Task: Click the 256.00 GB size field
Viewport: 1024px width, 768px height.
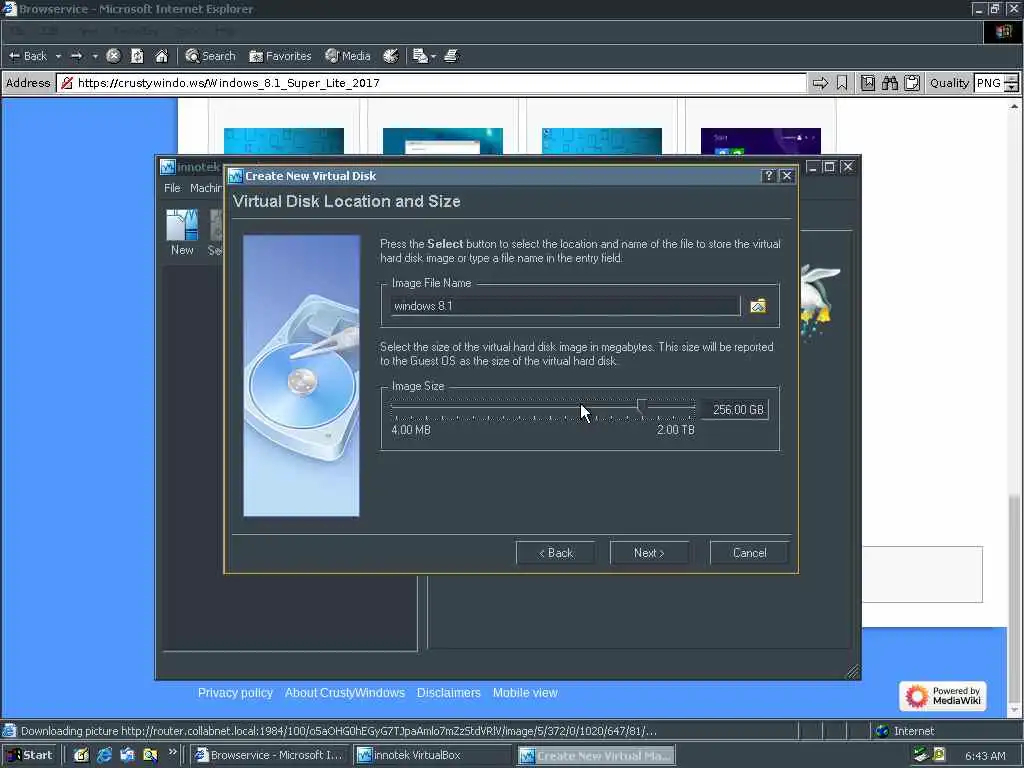Action: pos(735,409)
